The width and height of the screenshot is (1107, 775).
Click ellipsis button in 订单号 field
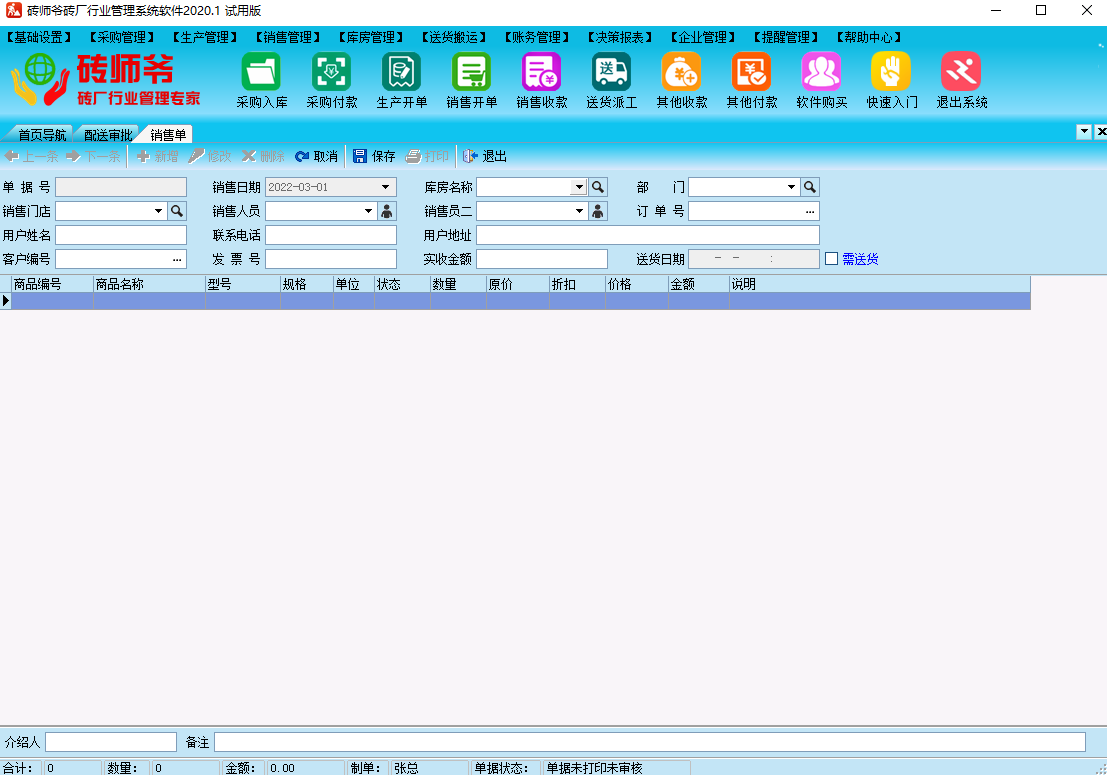tap(810, 211)
